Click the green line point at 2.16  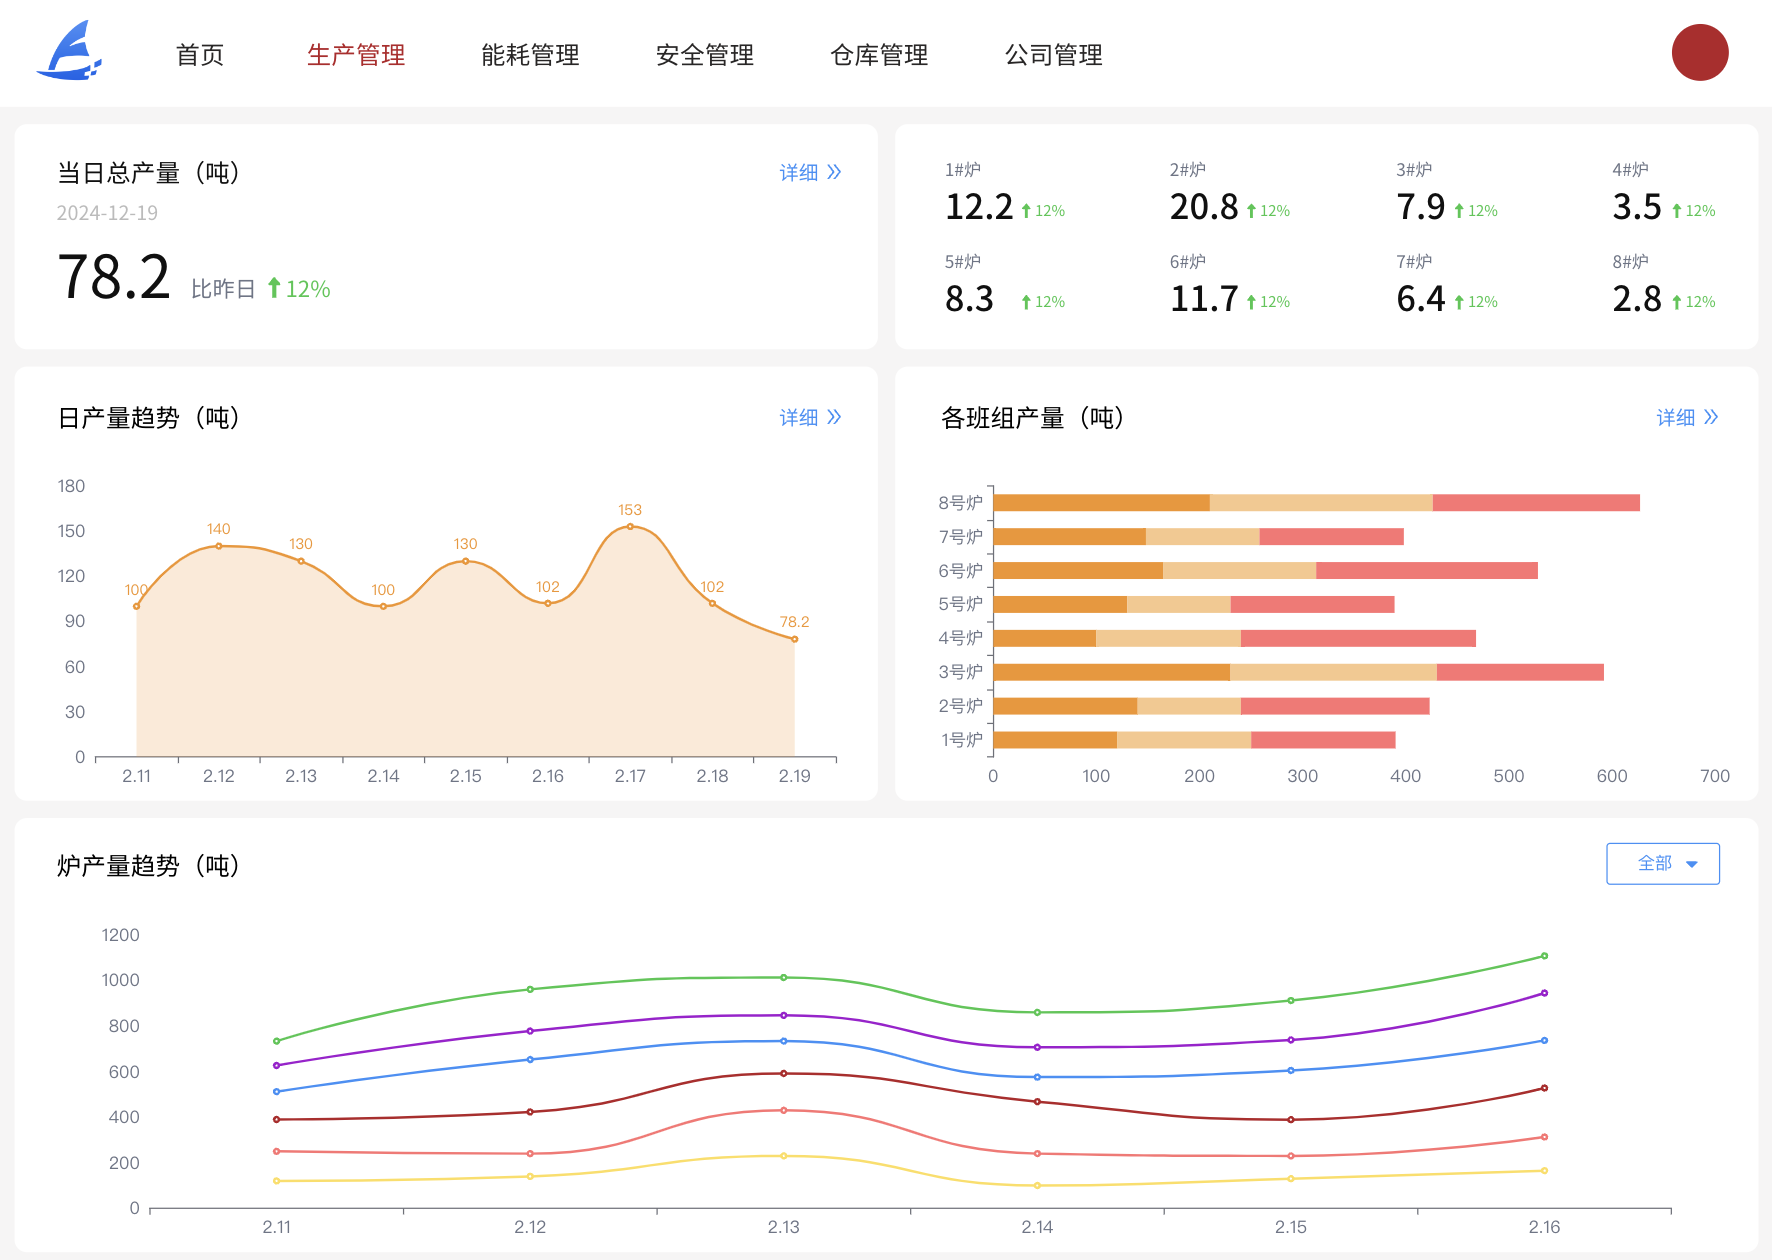coord(1544,956)
